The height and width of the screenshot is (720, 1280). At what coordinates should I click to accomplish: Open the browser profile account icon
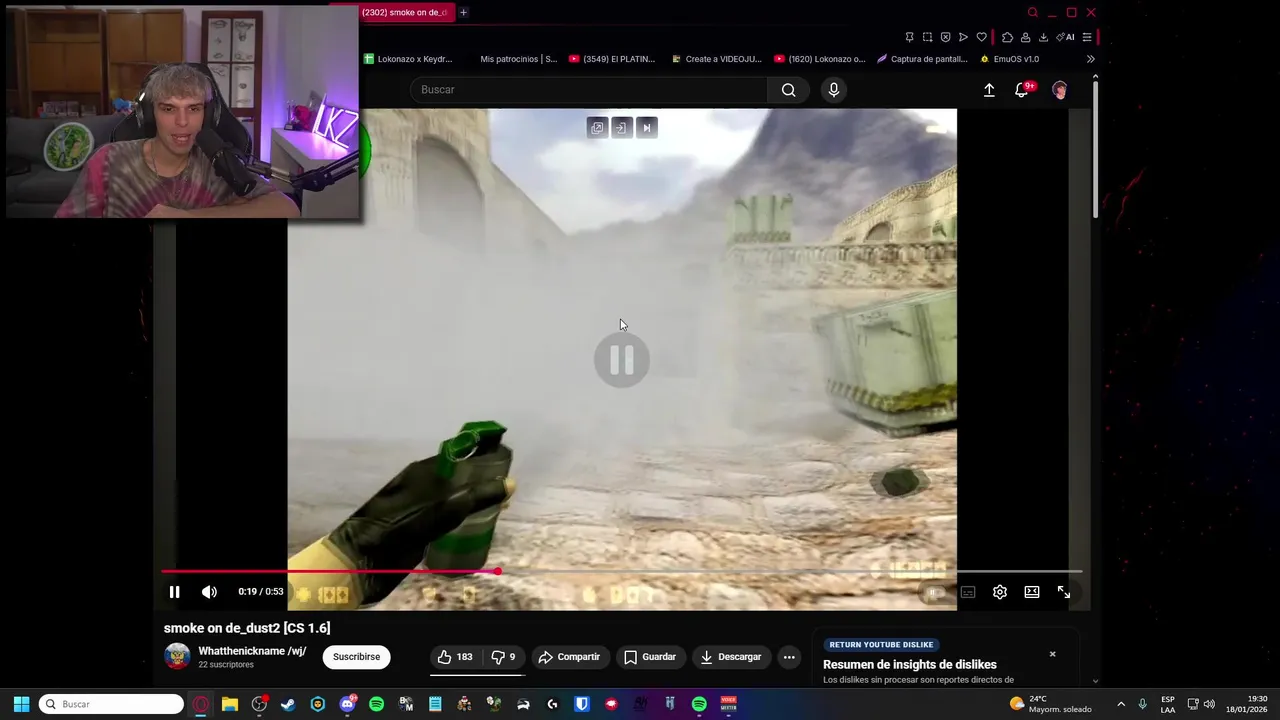click(1025, 37)
